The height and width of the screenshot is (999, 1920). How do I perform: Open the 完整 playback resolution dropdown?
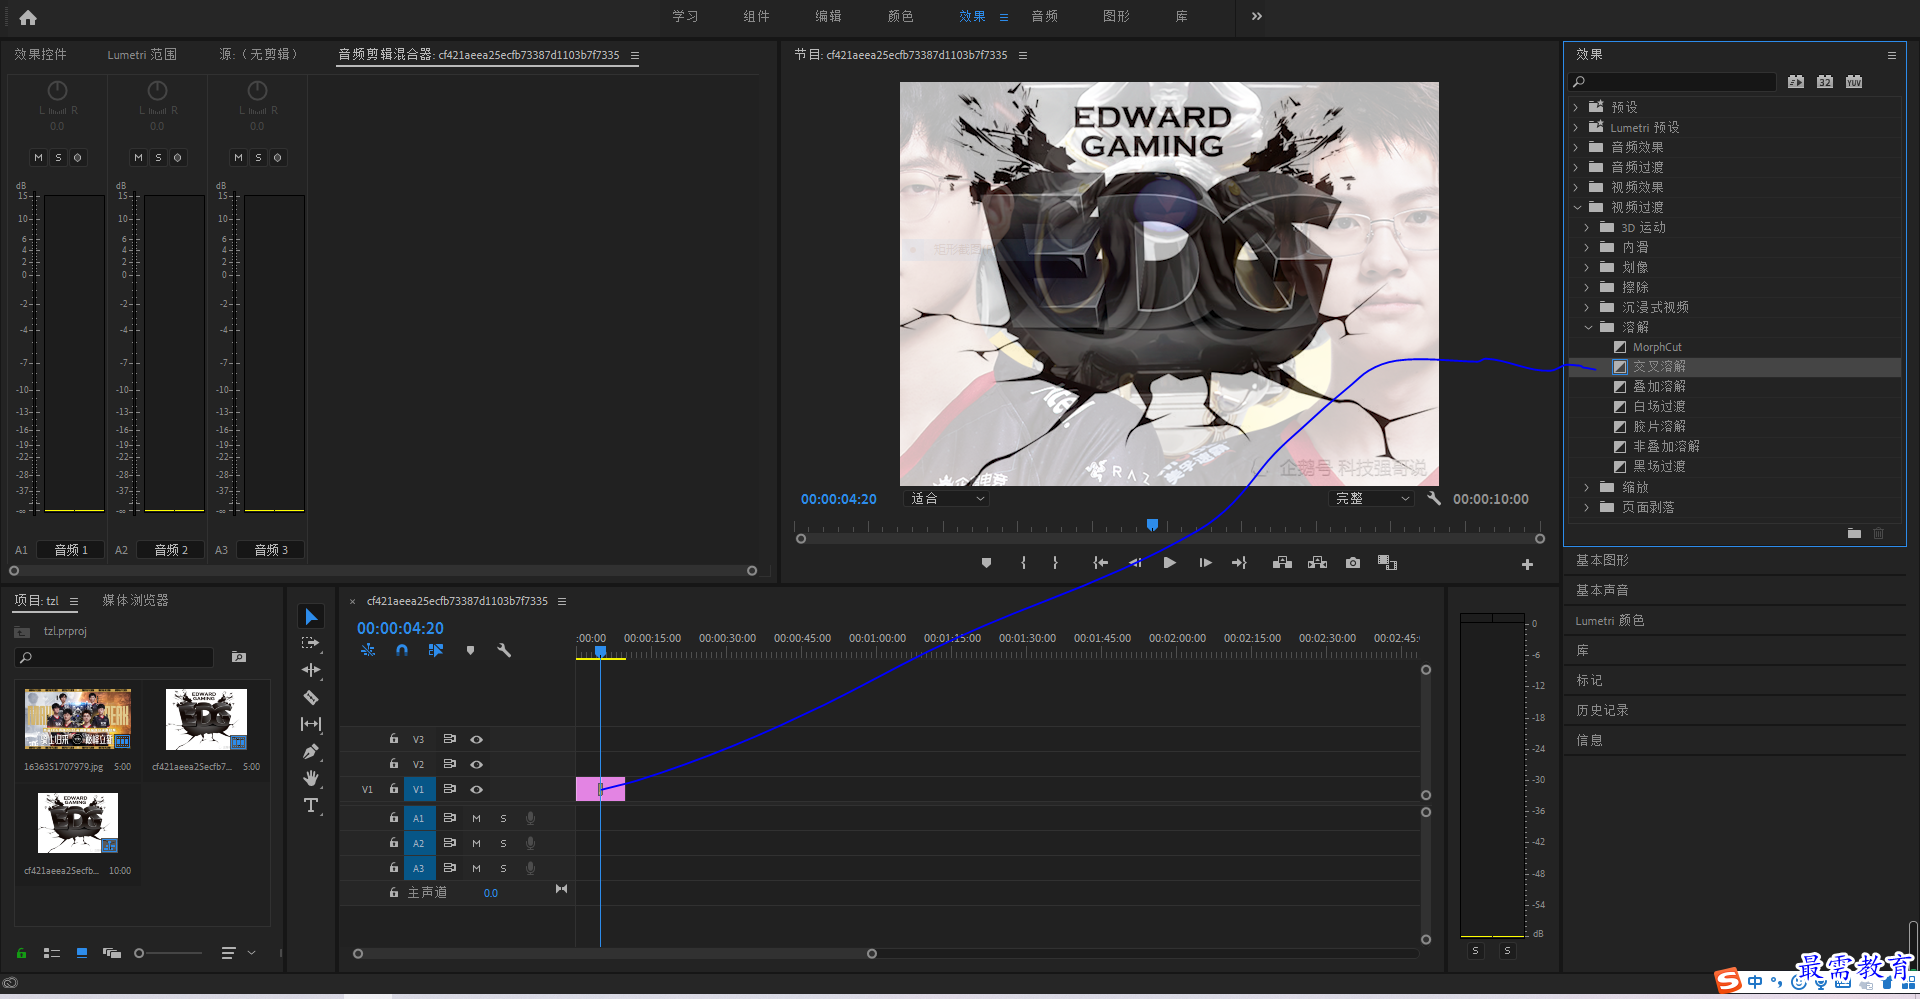click(1371, 498)
